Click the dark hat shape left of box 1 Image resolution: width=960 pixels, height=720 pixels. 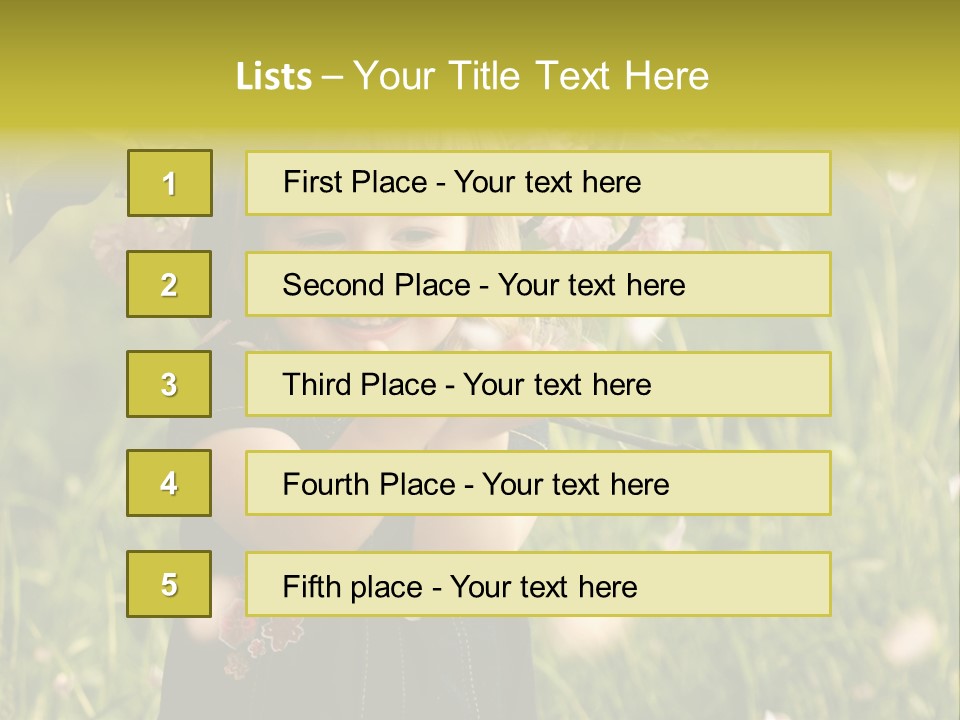[60, 215]
